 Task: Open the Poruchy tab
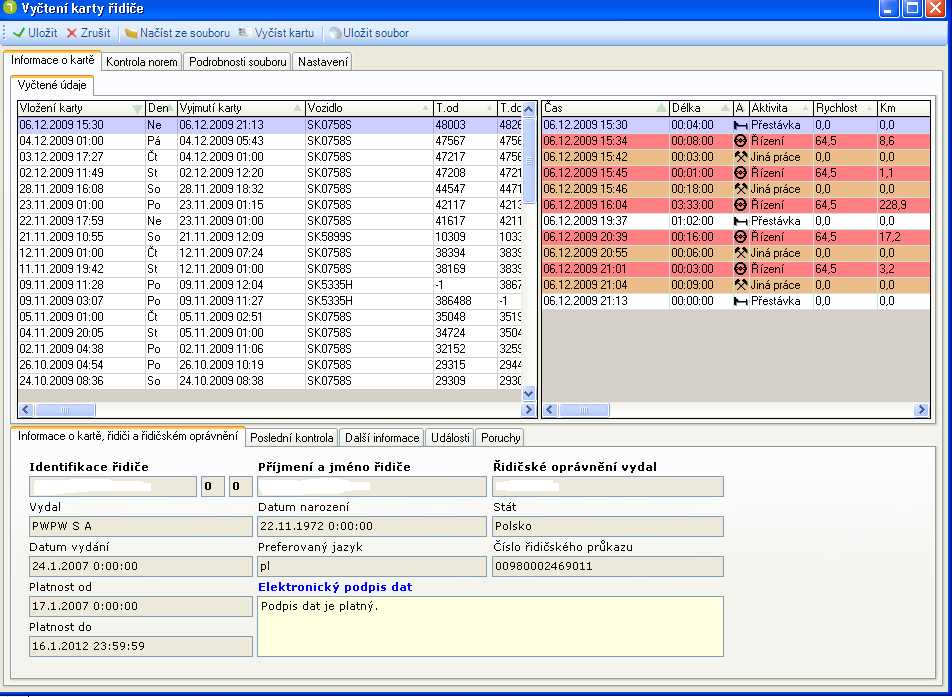coord(500,438)
